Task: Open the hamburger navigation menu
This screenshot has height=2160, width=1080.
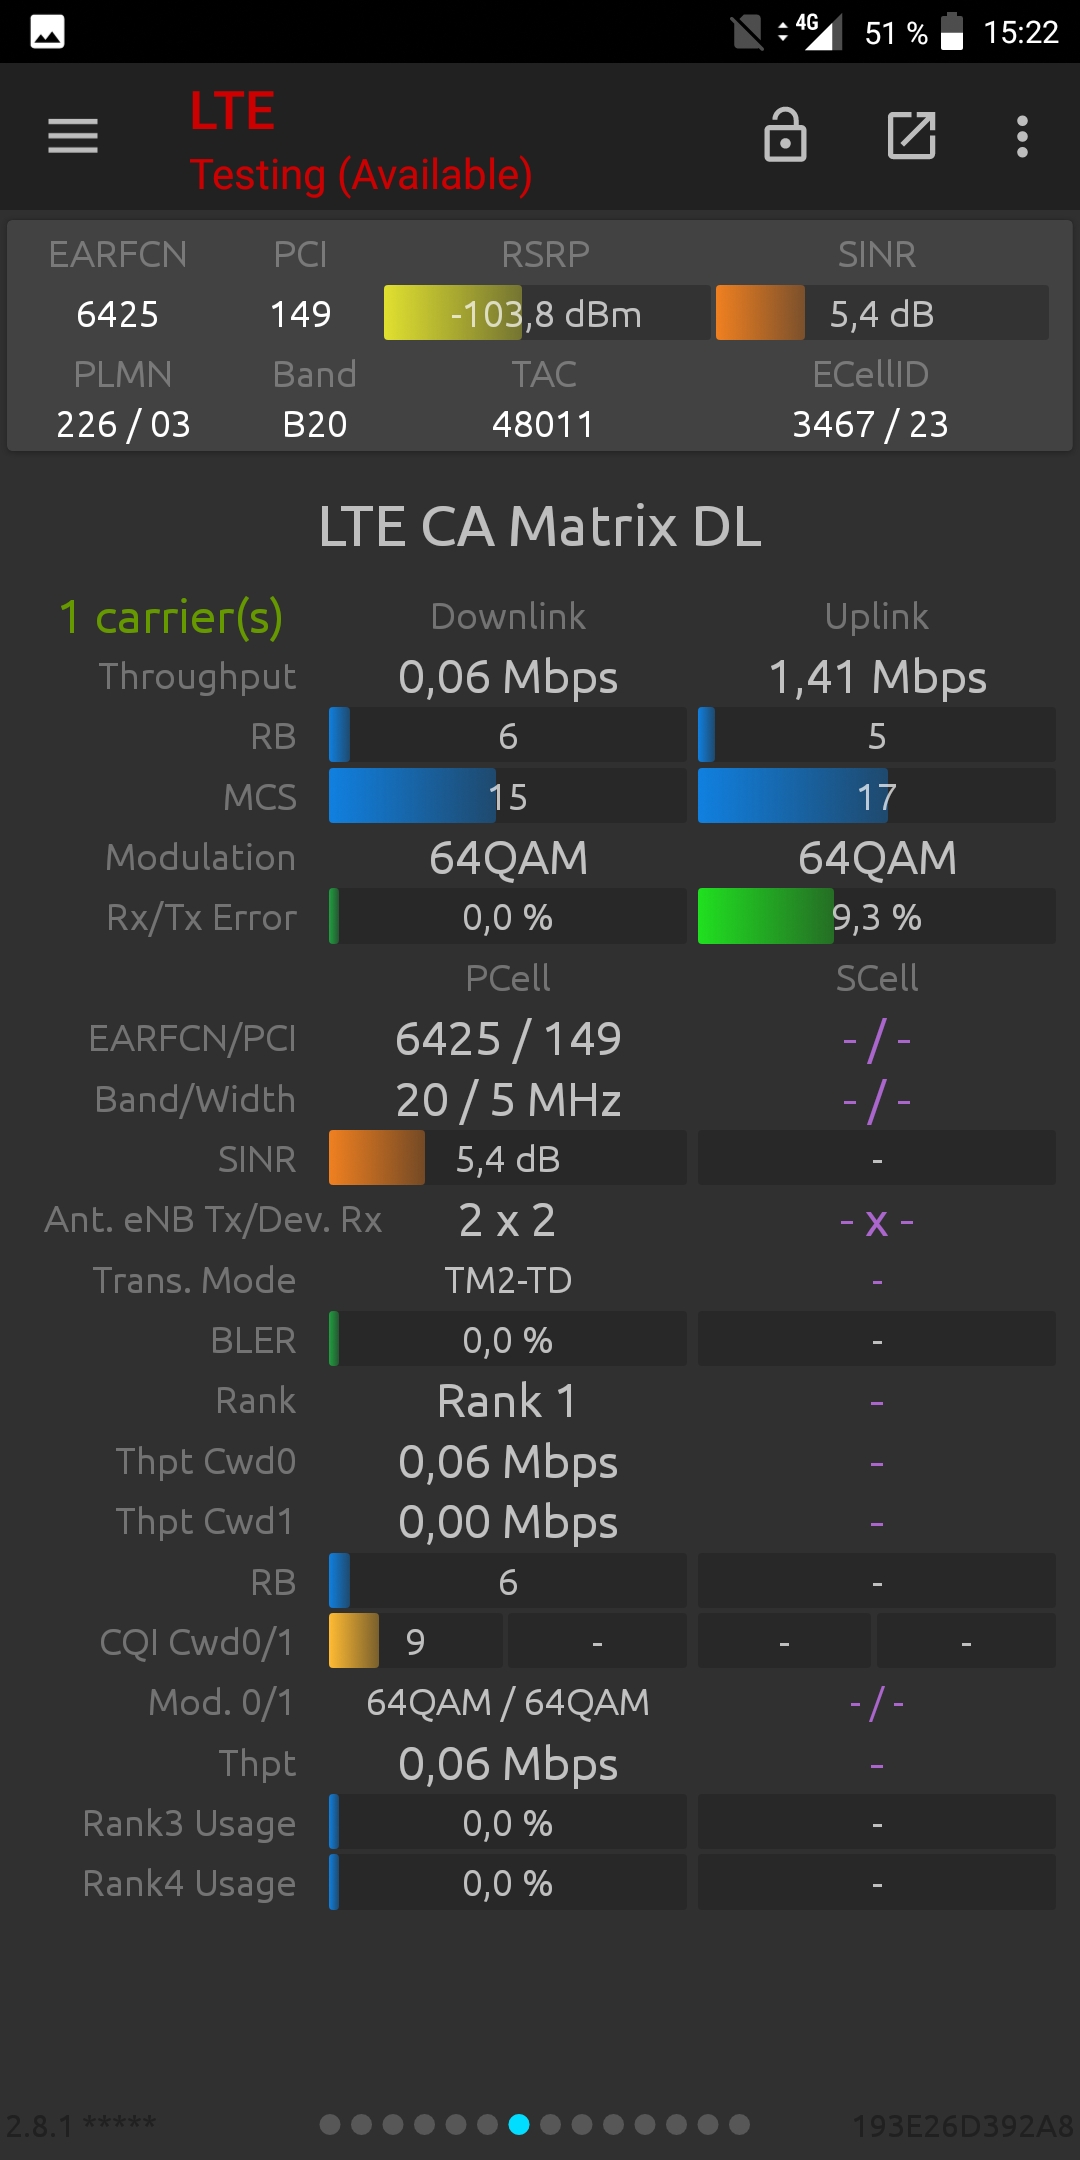Action: (73, 136)
